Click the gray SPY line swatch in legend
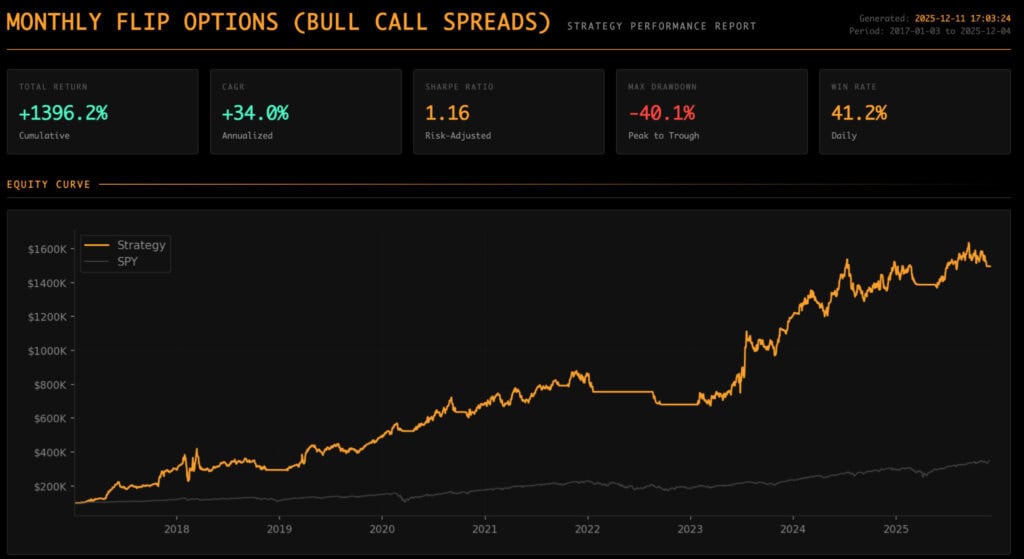 97,260
